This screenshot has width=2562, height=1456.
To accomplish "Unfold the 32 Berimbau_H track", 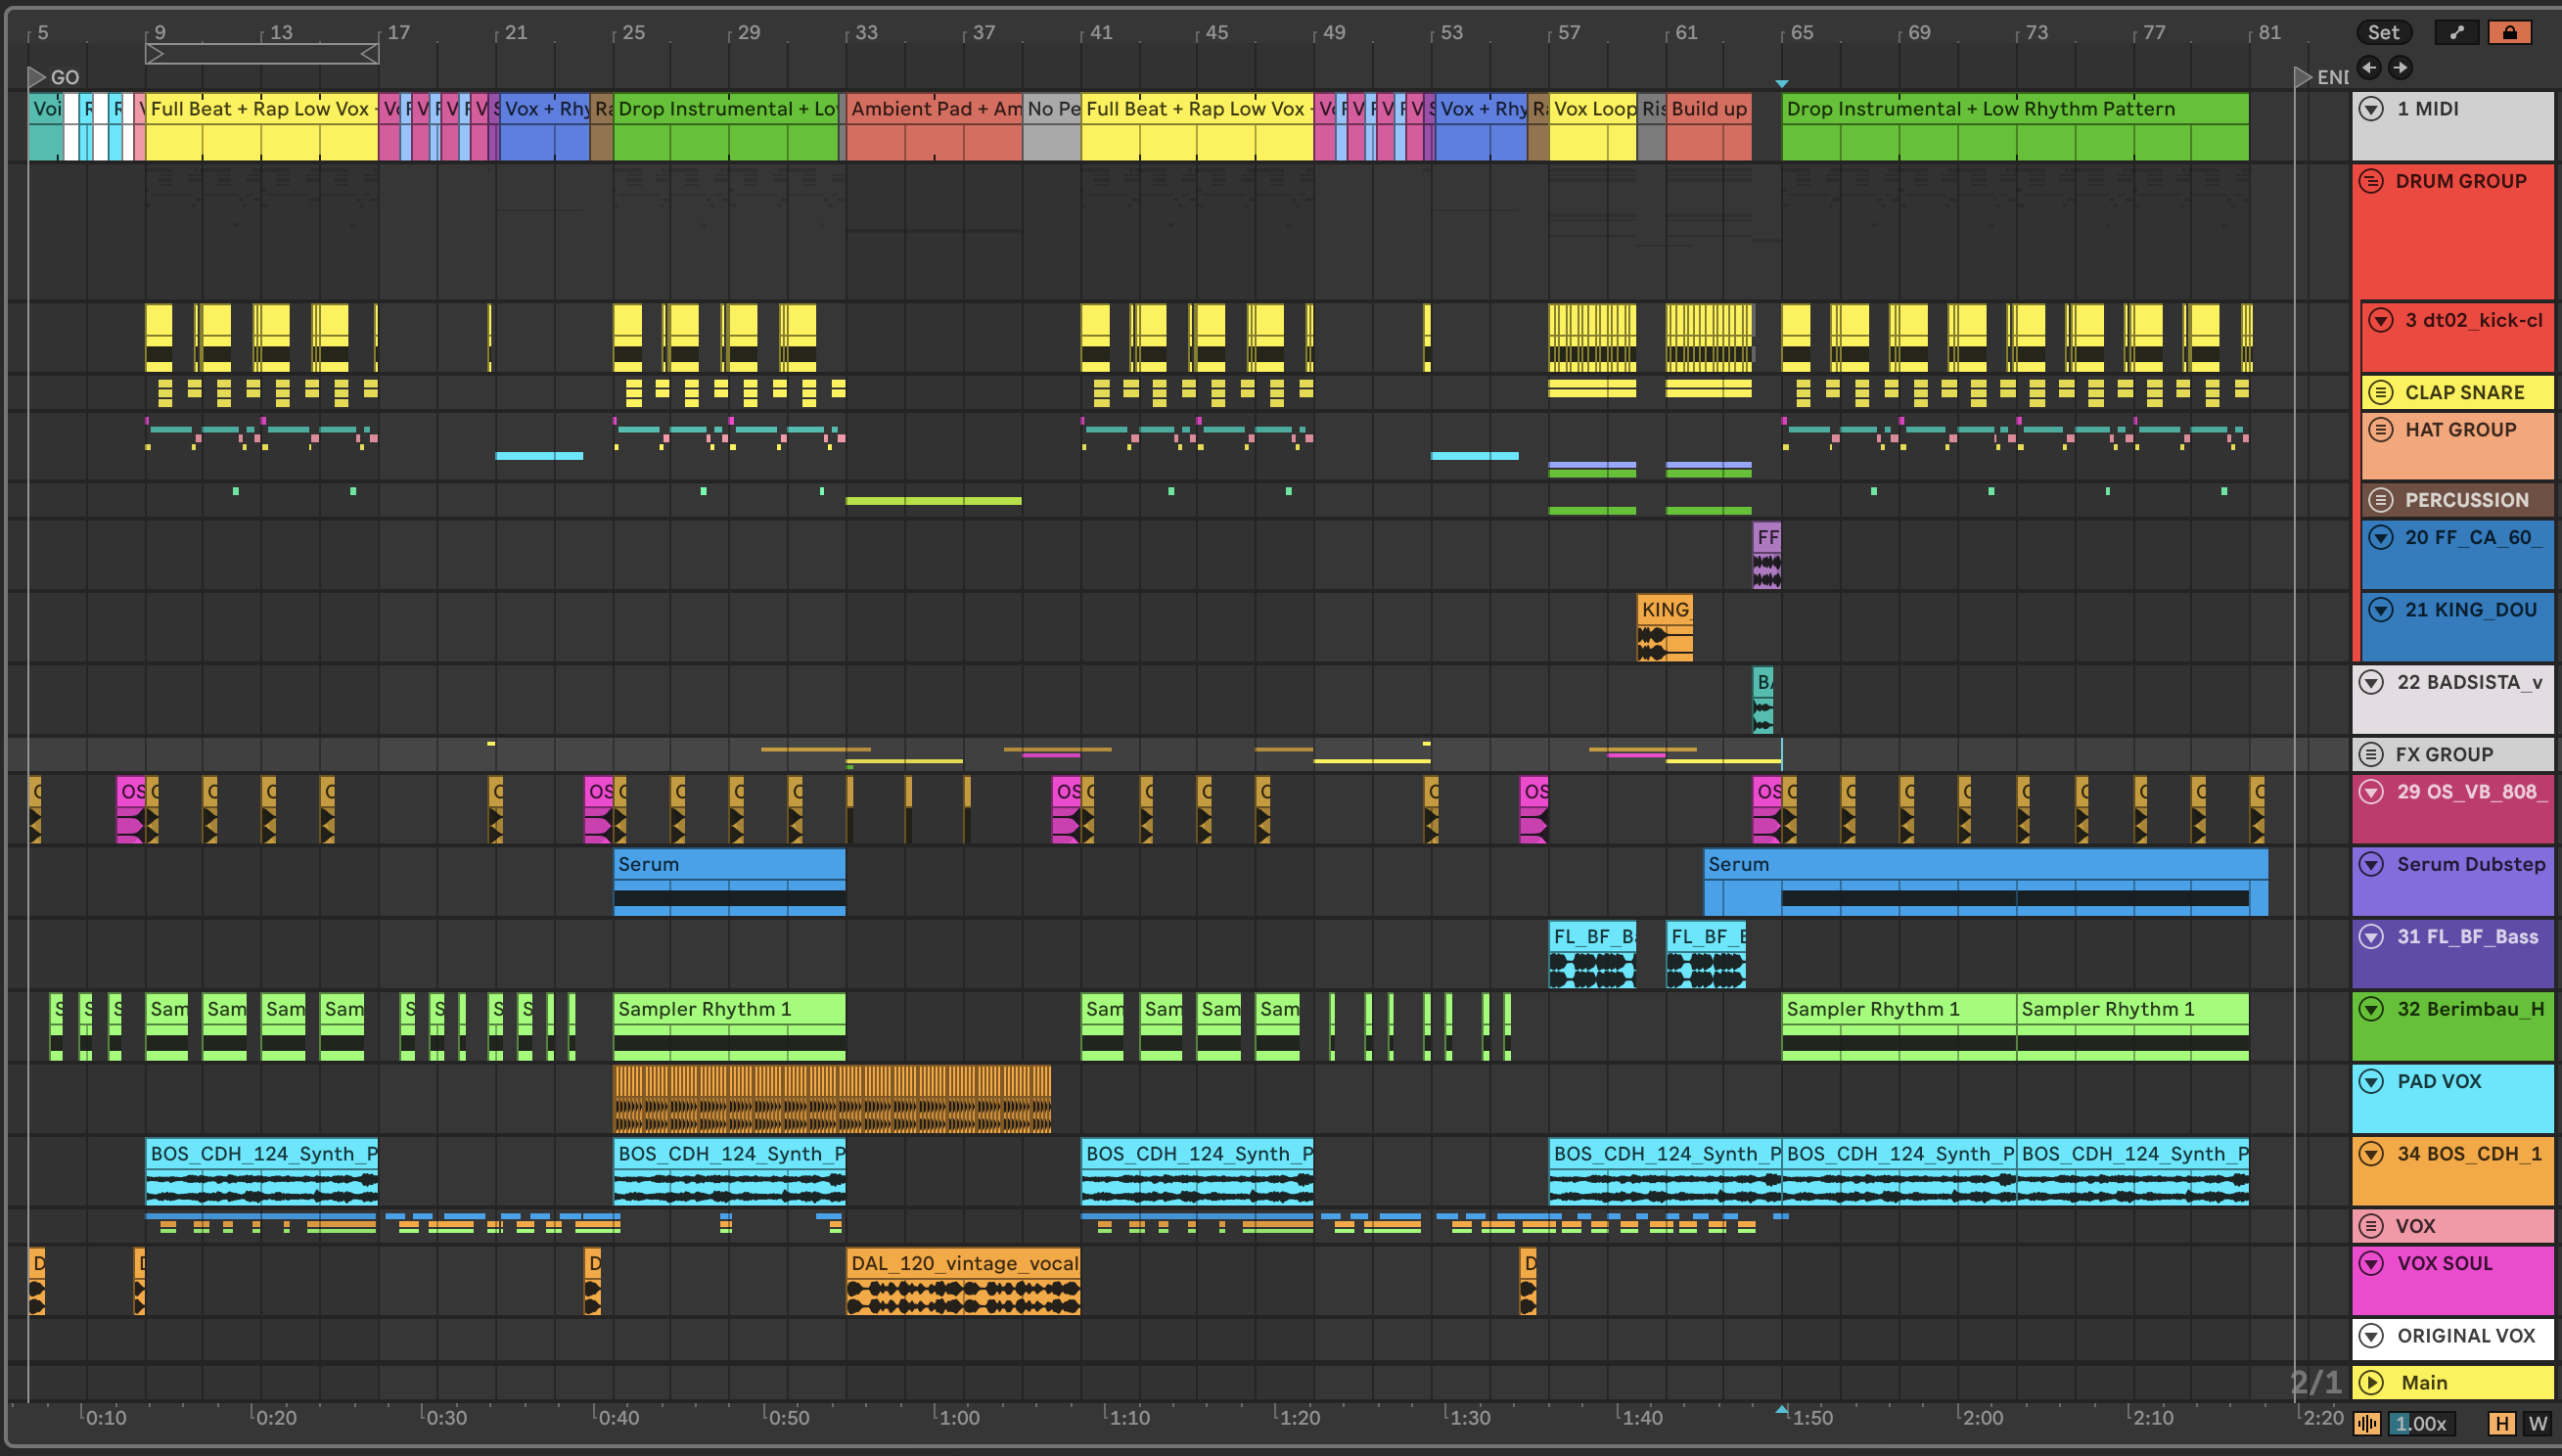I will 2371,1009.
